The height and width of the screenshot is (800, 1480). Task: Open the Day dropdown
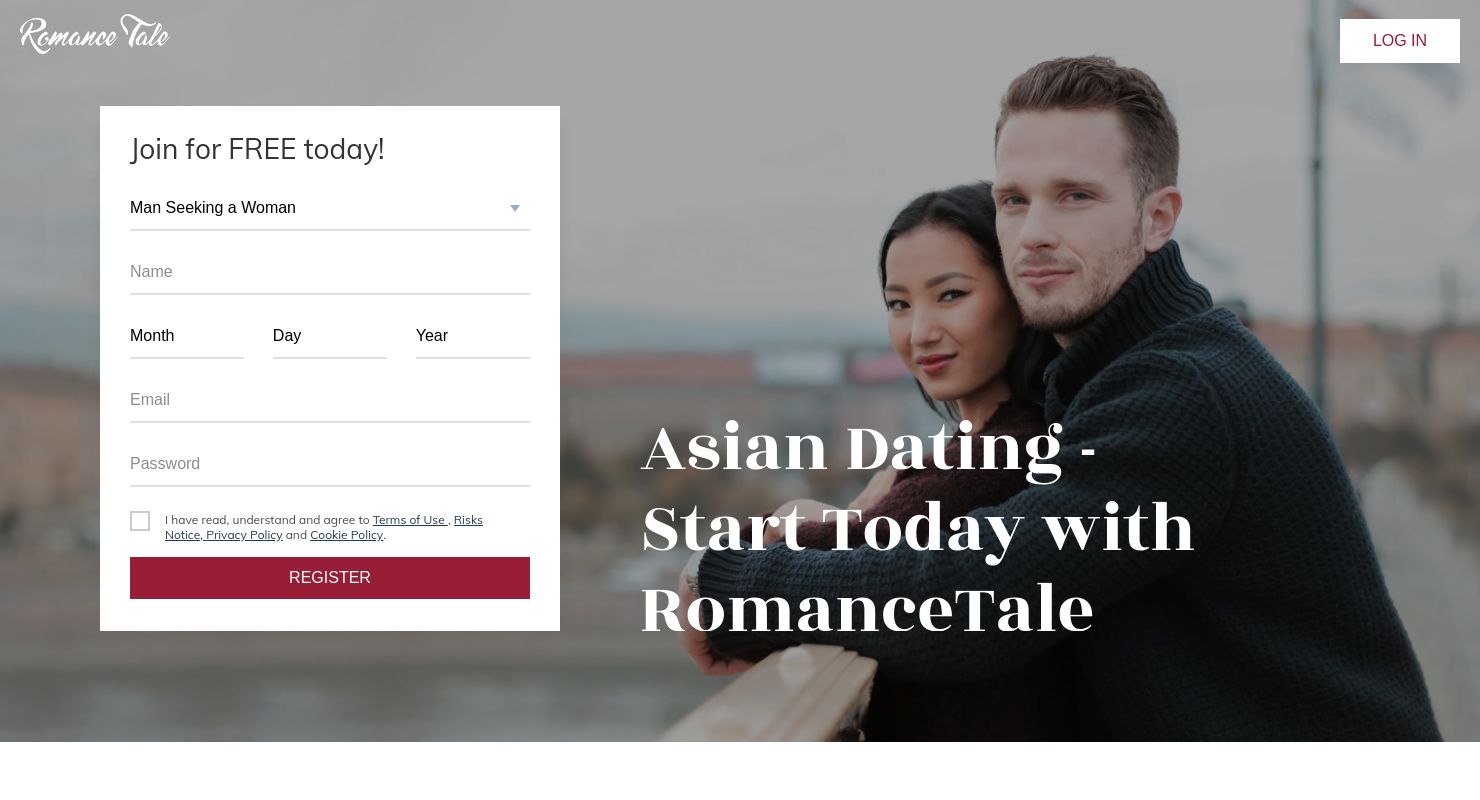[330, 336]
